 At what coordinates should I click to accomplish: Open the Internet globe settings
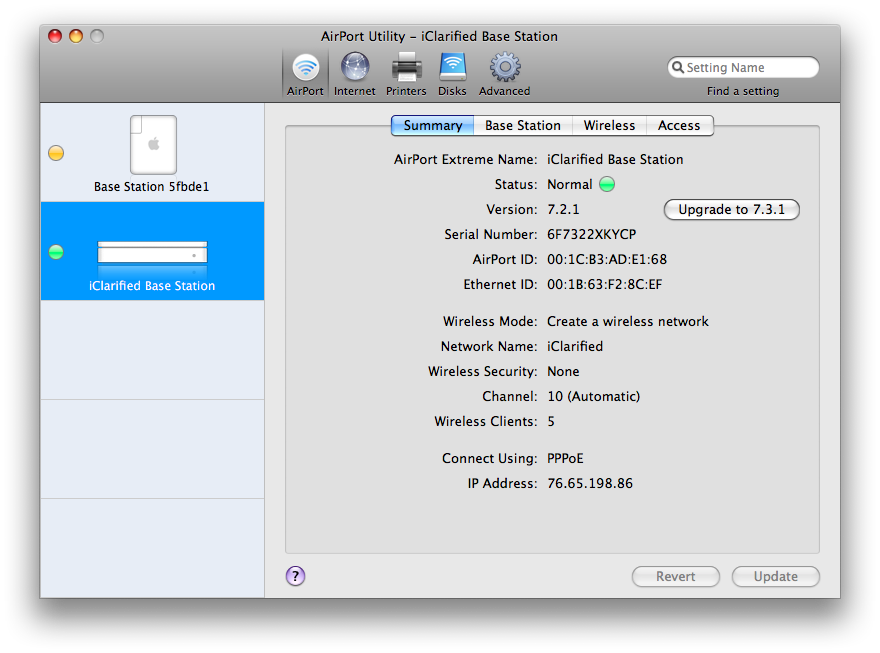click(x=354, y=74)
